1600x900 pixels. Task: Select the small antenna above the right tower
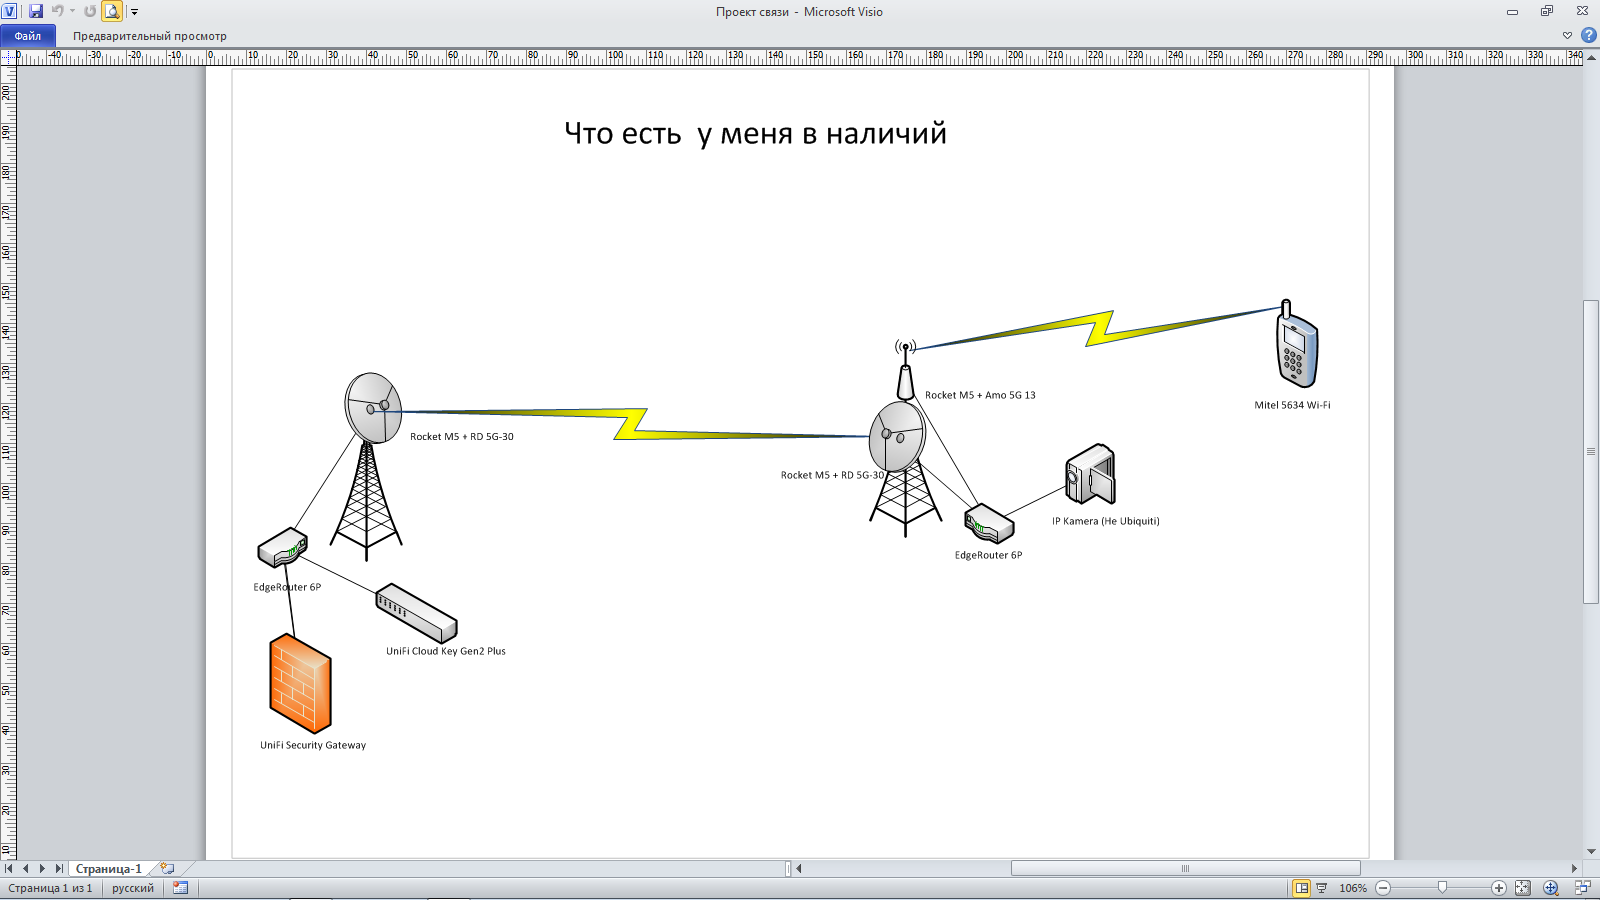pyautogui.click(x=905, y=369)
